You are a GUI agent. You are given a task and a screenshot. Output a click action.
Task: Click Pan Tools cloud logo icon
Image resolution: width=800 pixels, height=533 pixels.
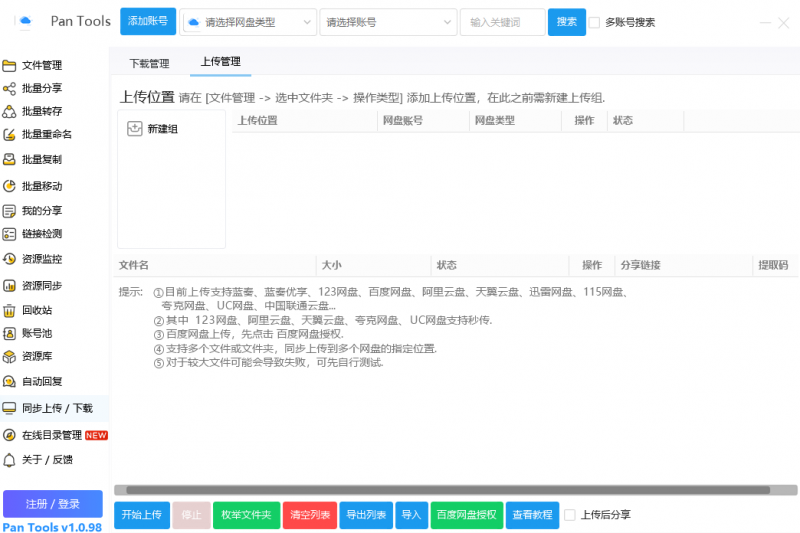click(25, 21)
